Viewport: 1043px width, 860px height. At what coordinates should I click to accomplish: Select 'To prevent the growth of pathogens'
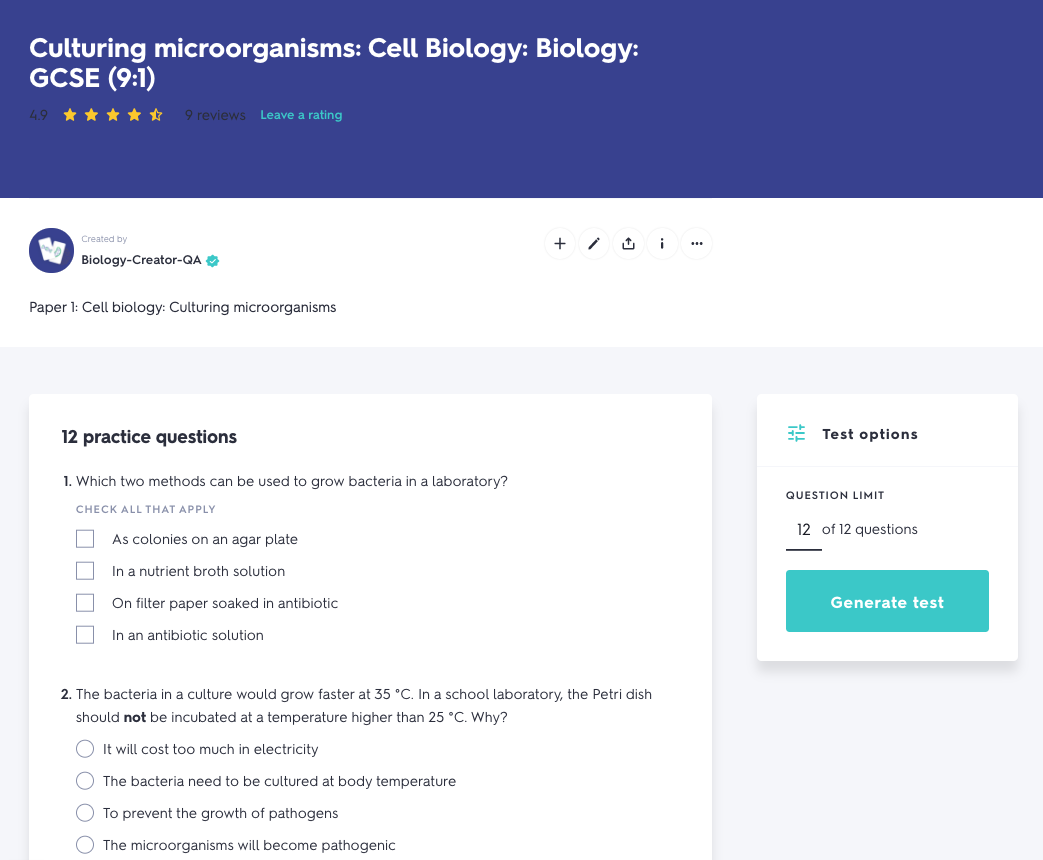(x=85, y=812)
